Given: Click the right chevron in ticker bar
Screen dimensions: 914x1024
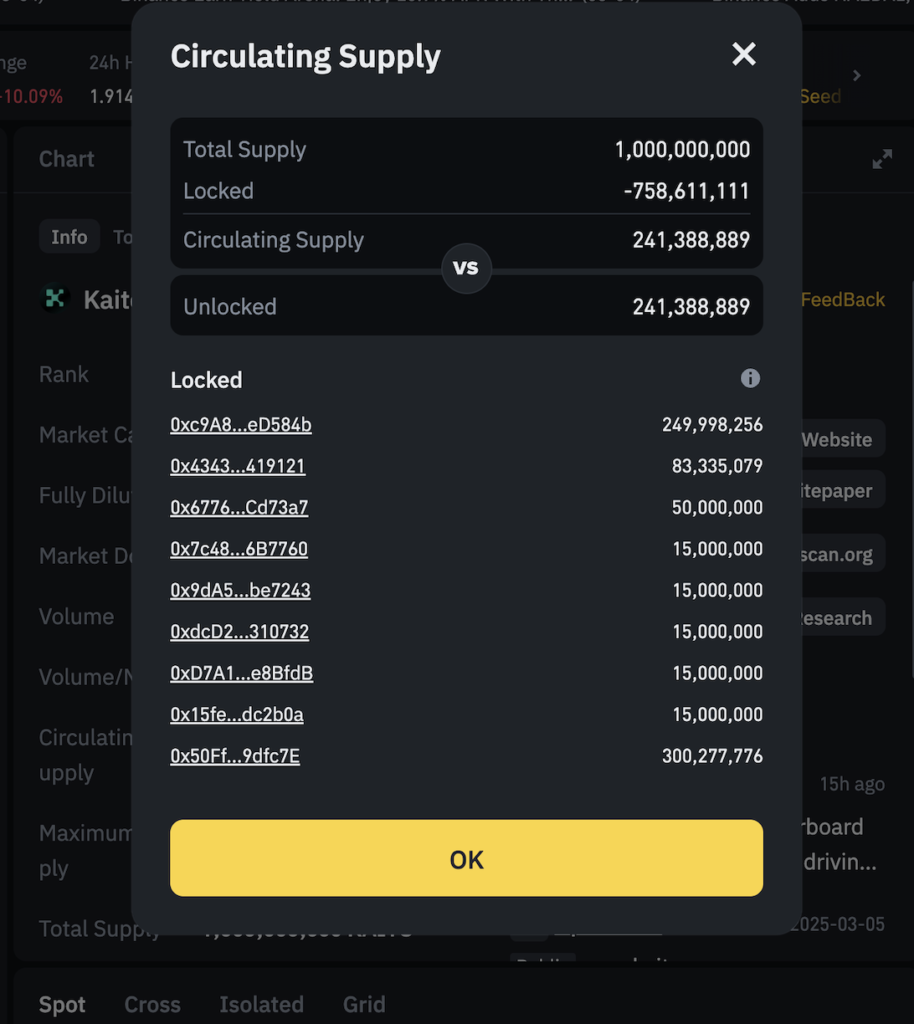Looking at the screenshot, I should [856, 75].
